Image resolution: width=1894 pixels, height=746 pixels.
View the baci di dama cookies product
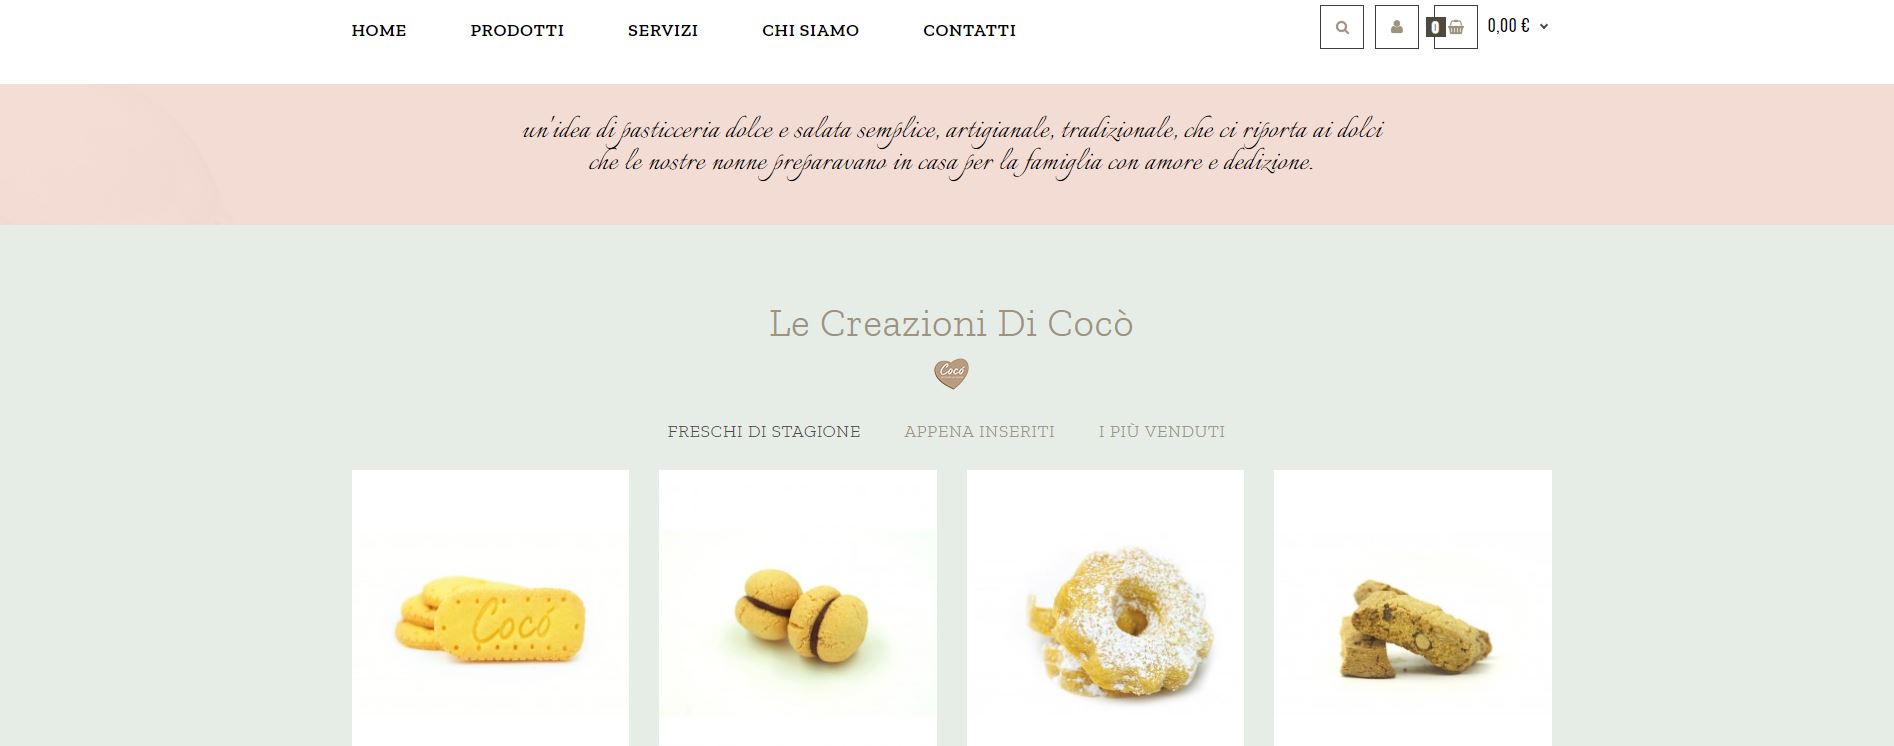coord(798,608)
